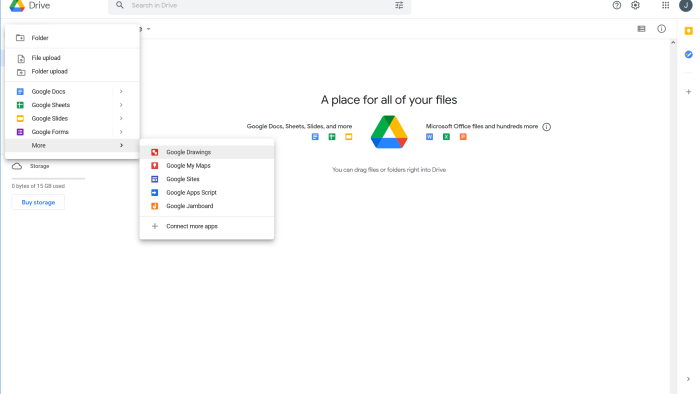Choose Folder from the New menu
Viewport: 700px width, 394px height.
click(72, 38)
